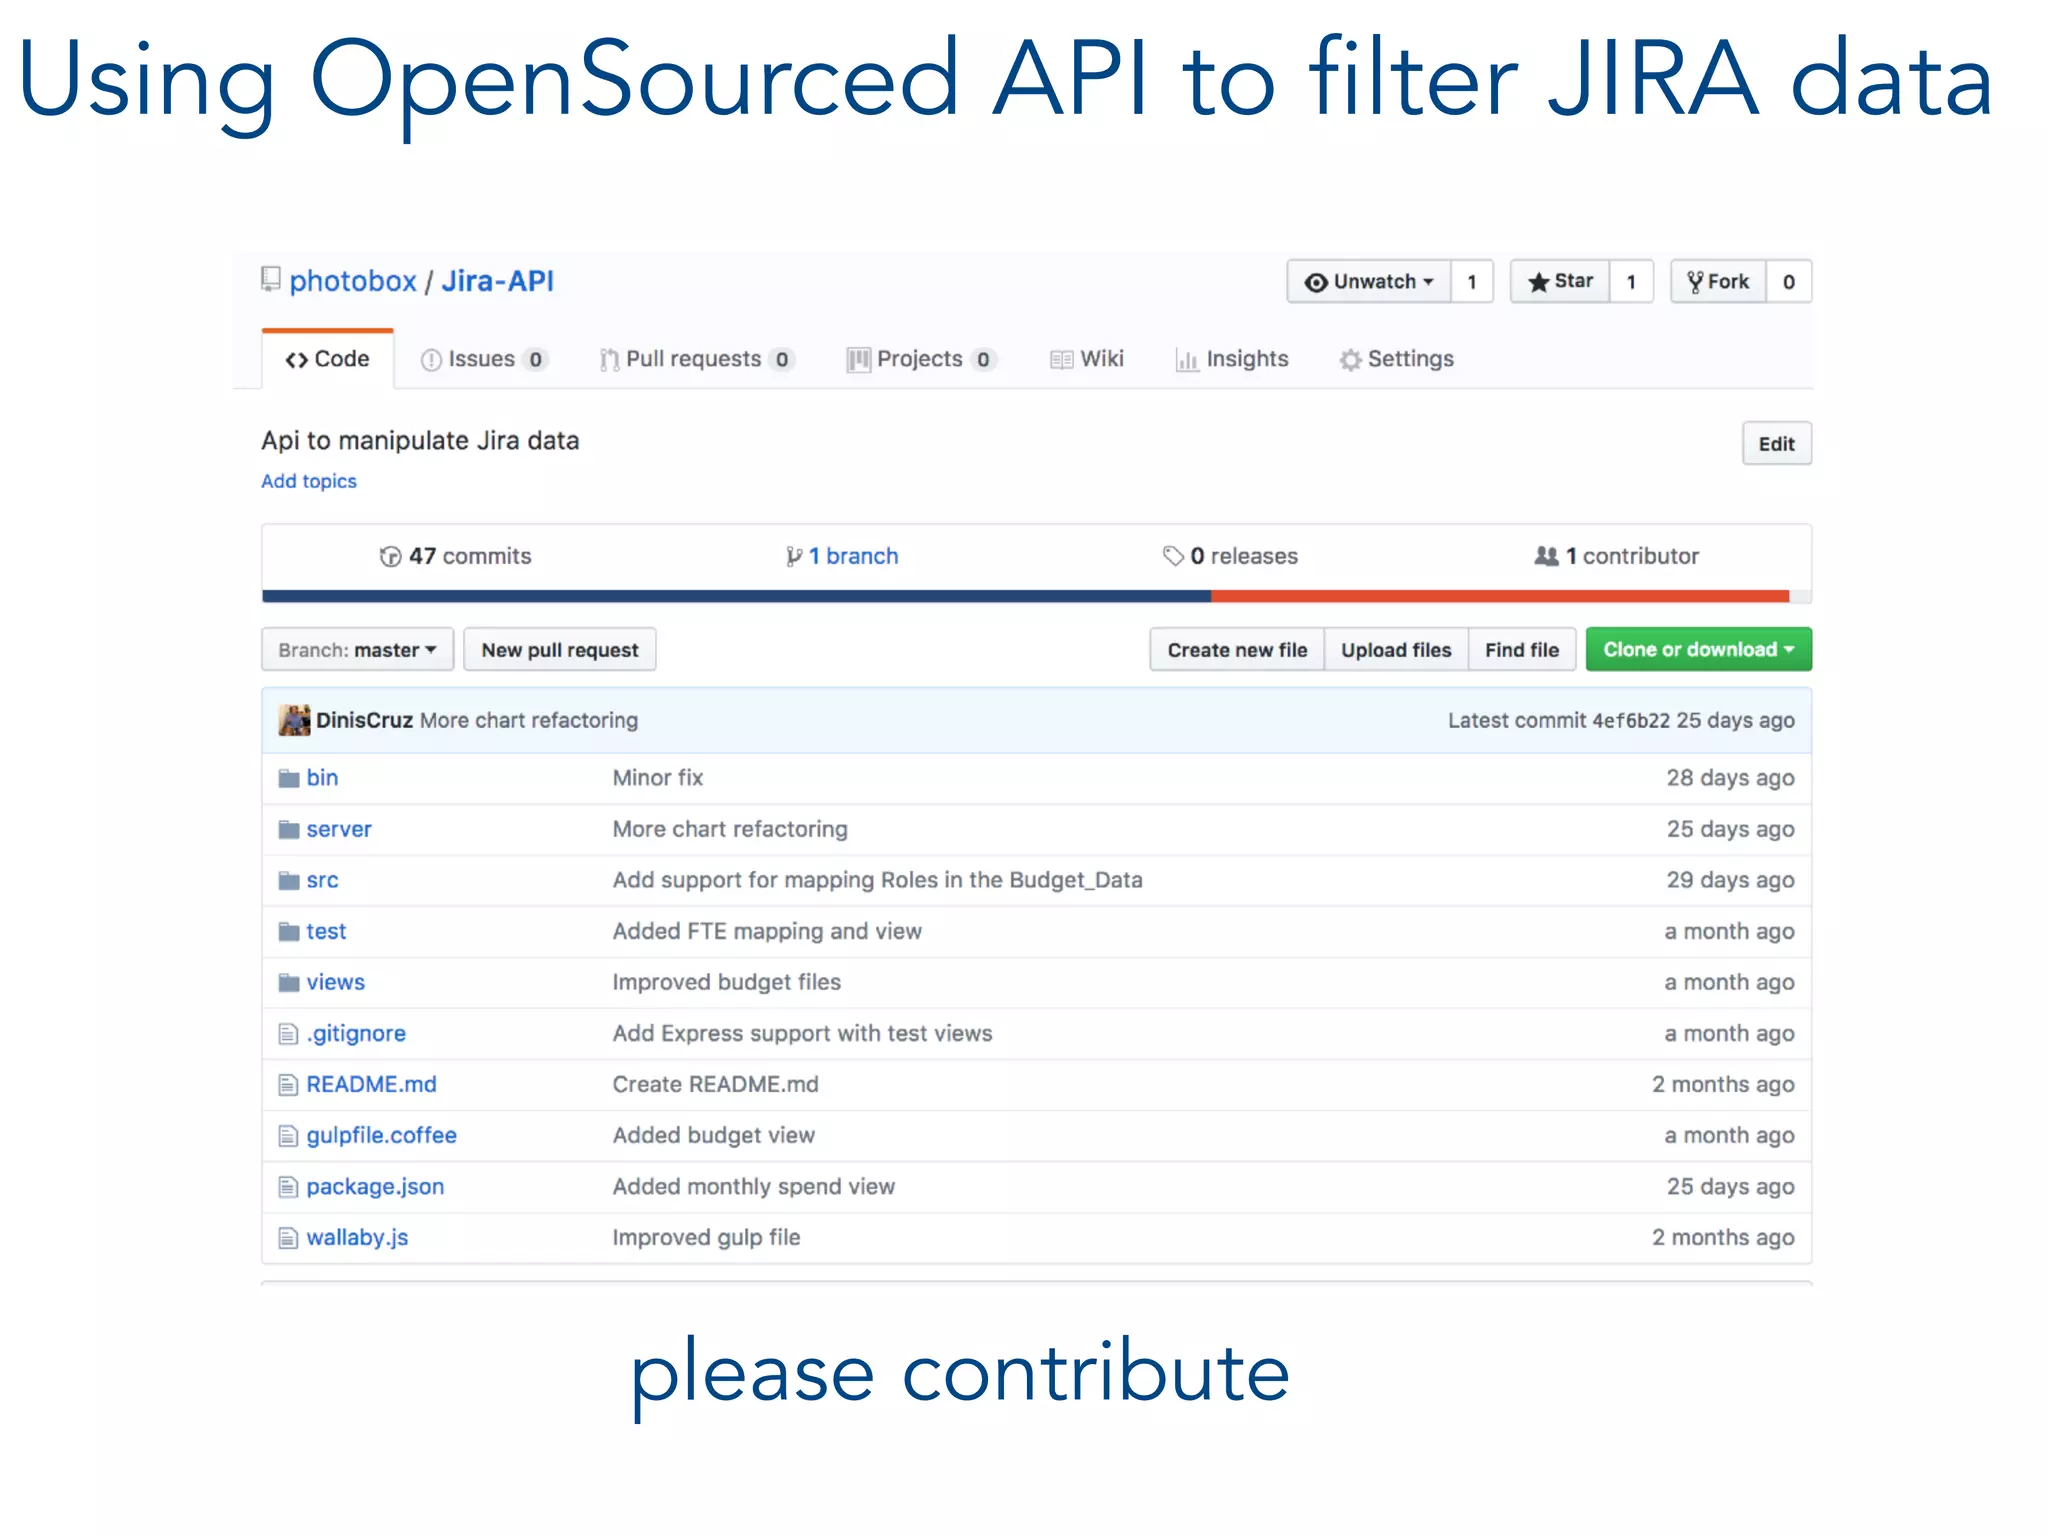This screenshot has width=2048, height=1536.
Task: Click the blue portion of language bar
Action: (x=736, y=596)
